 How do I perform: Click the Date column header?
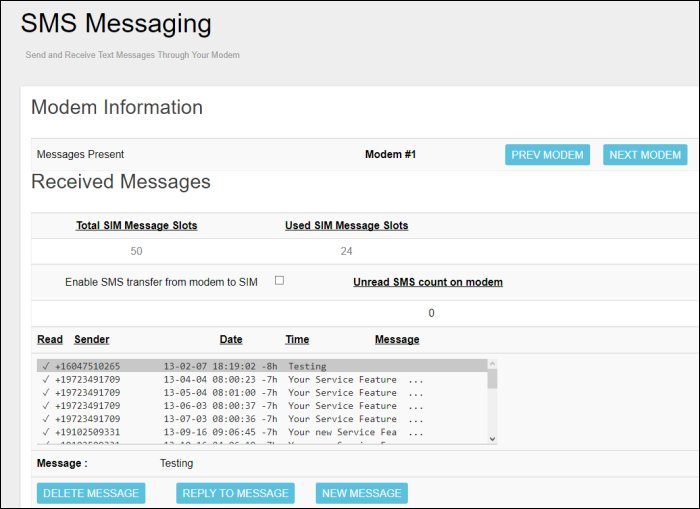231,340
